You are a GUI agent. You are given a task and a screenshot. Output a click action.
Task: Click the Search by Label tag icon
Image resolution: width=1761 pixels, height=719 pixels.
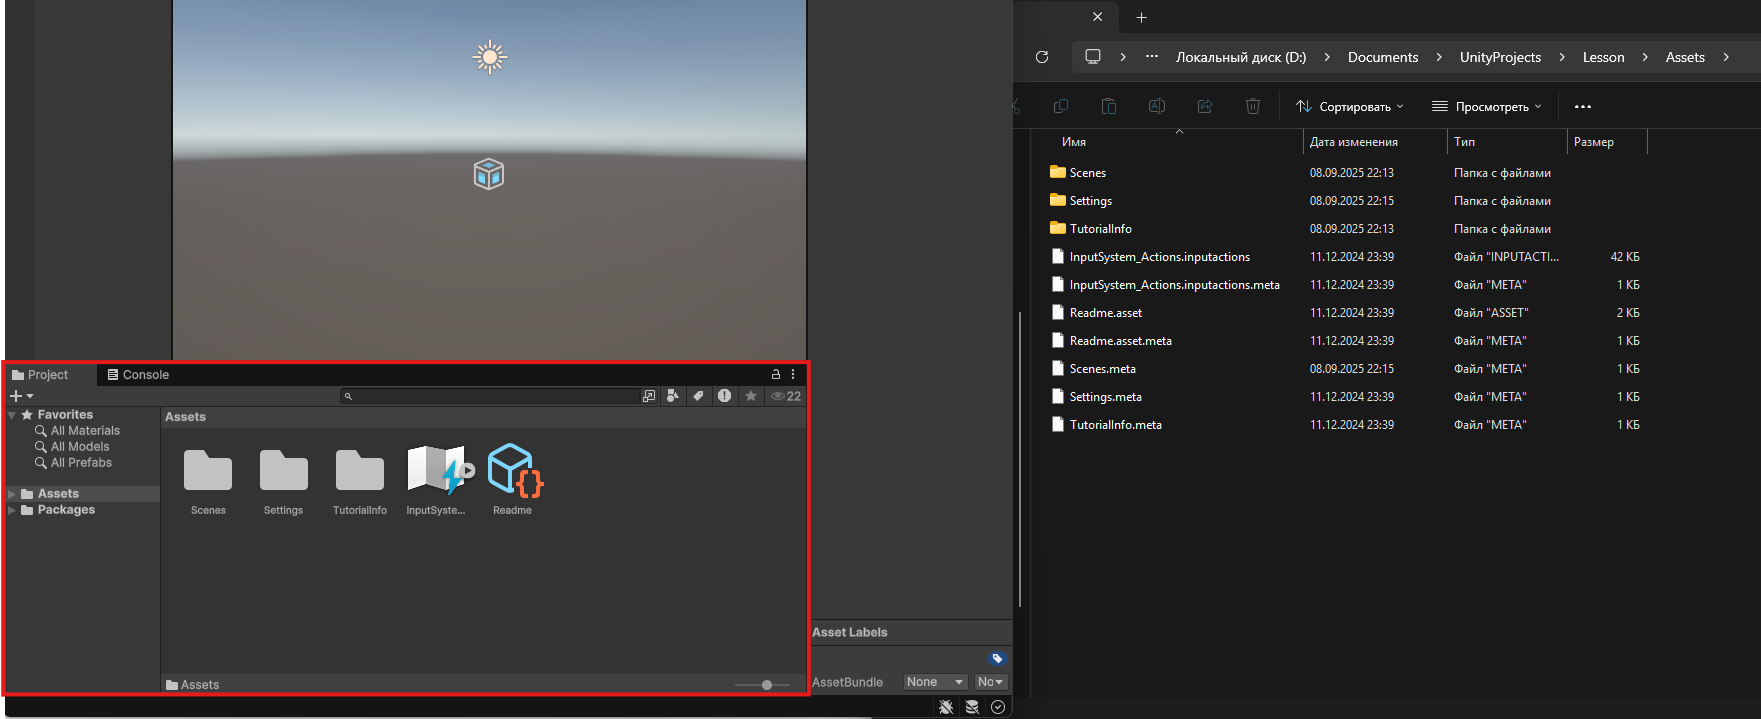coord(698,396)
